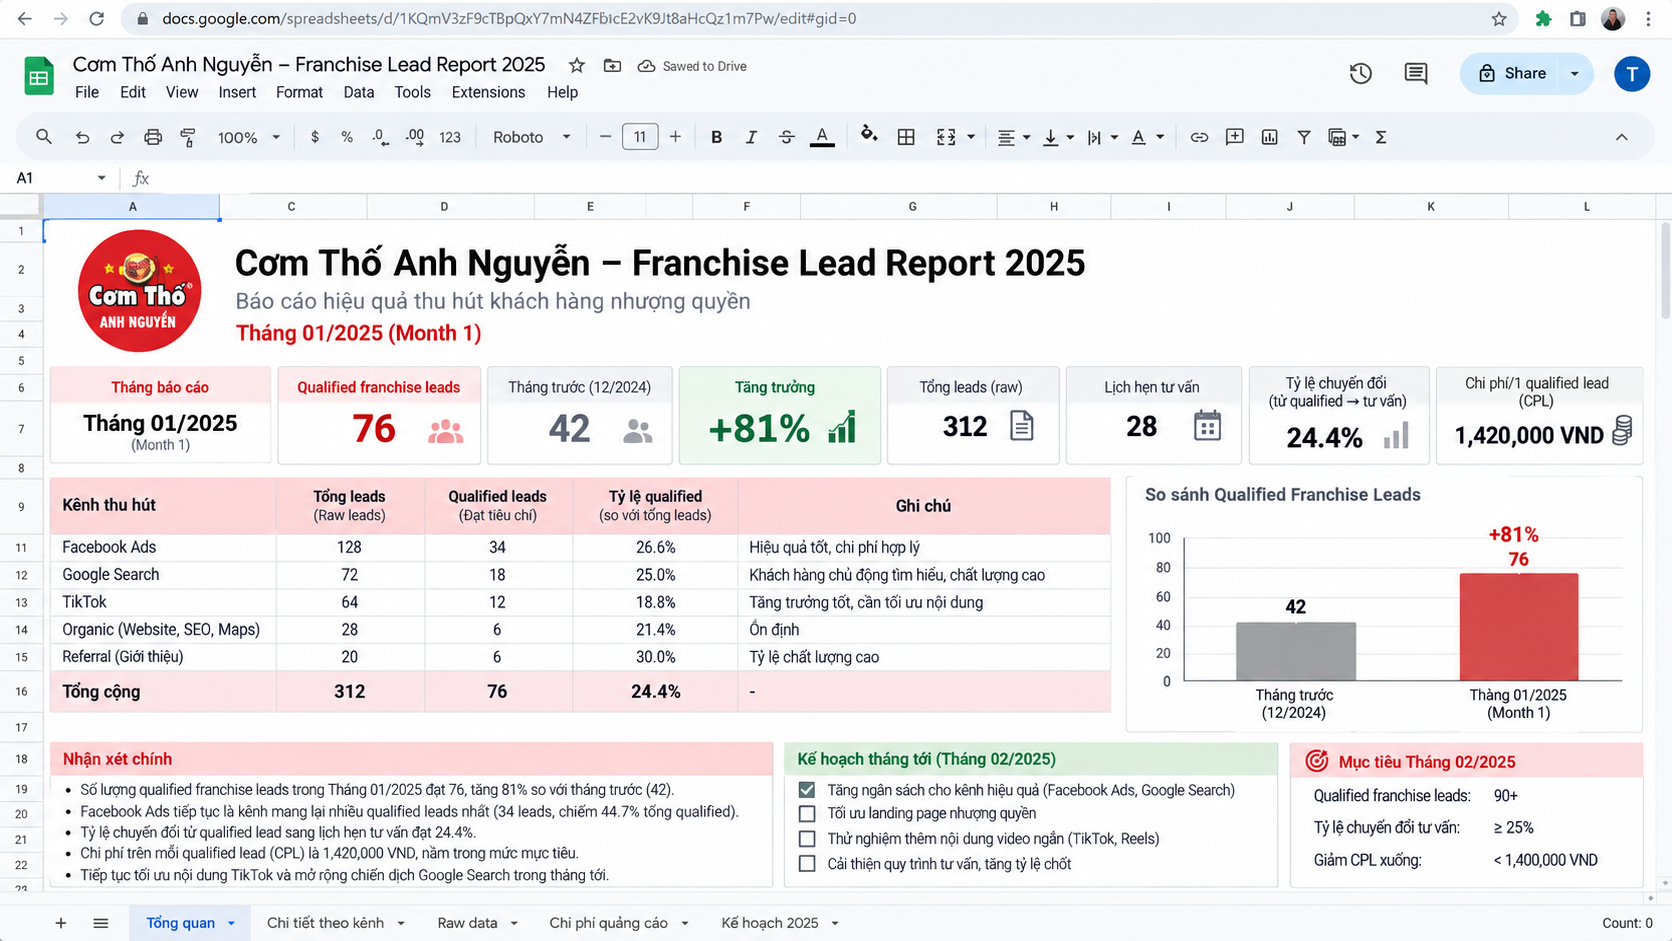The image size is (1672, 941).
Task: Create a filter
Action: (x=1304, y=137)
